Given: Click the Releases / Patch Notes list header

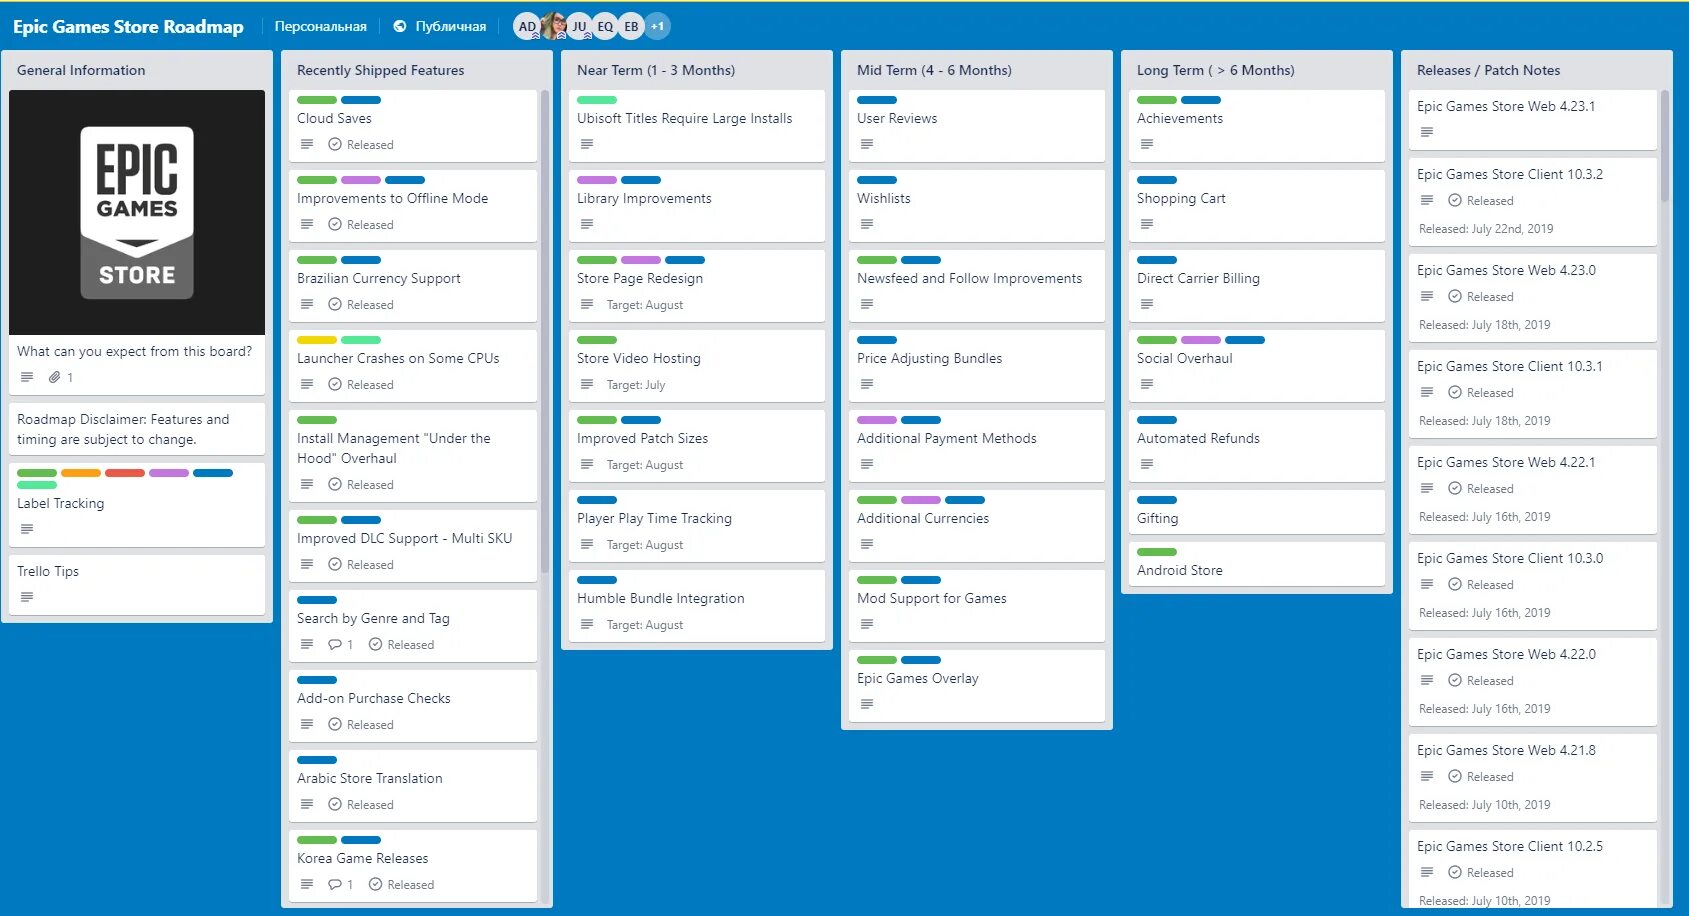Looking at the screenshot, I should point(1488,70).
